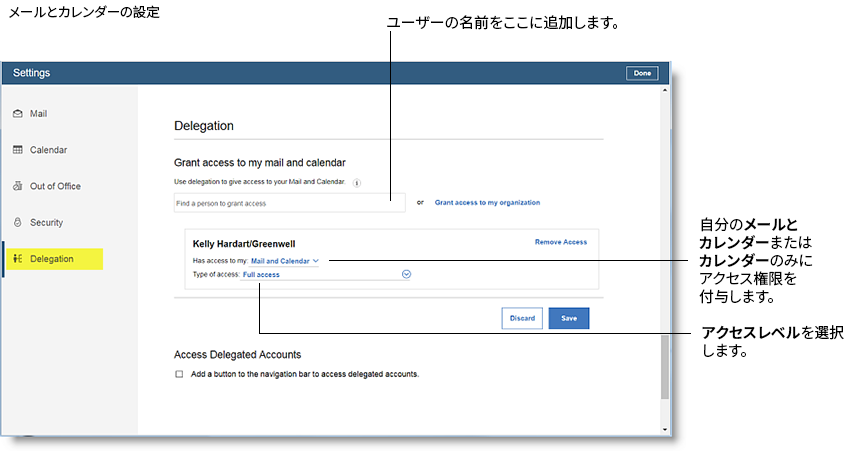Click the scrollbar up arrow
Screen dimensions: 860x451
tap(665, 90)
